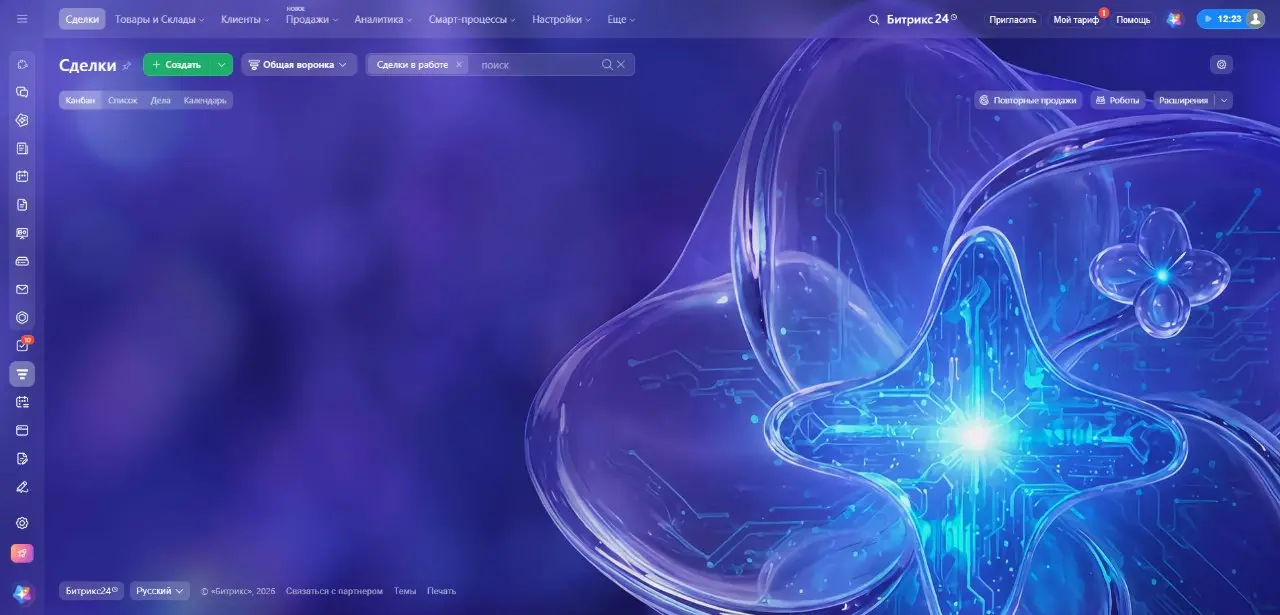
Task: Open the Роботы button
Action: (x=1117, y=100)
